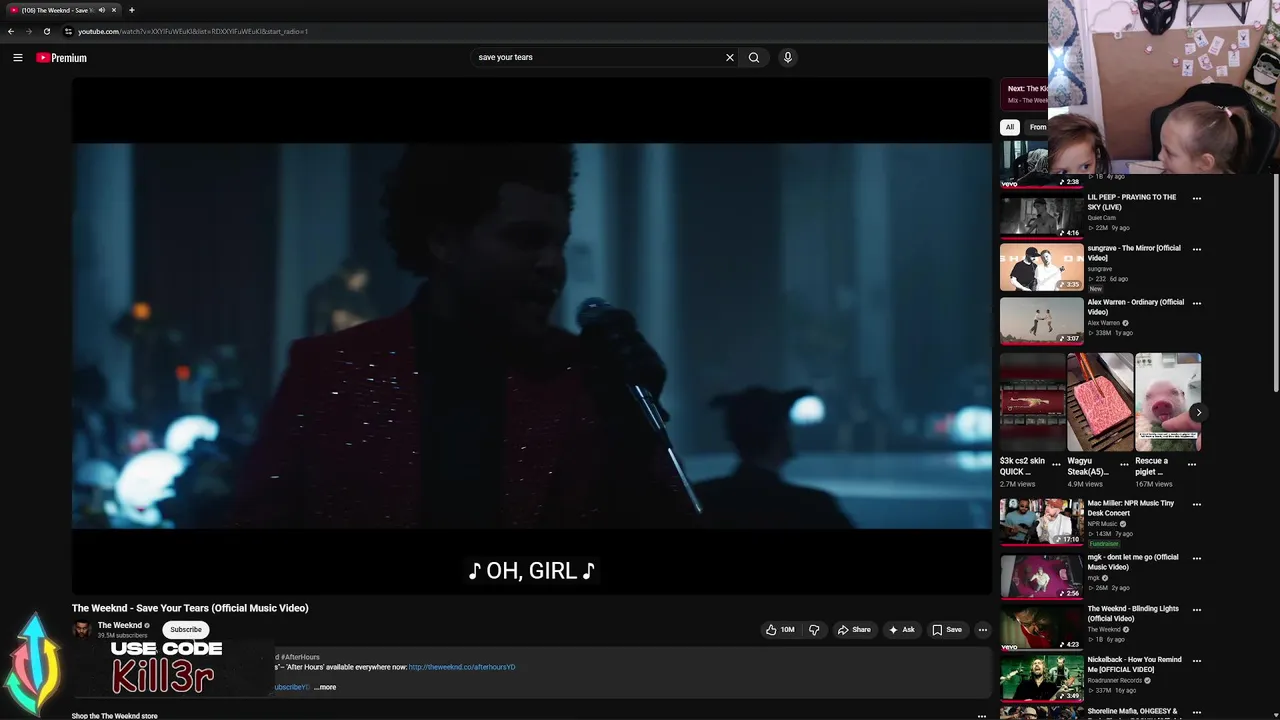Open LIL PEEP Praying to the Sky thumbnail
Screen dimensions: 1280x720
tap(1041, 215)
